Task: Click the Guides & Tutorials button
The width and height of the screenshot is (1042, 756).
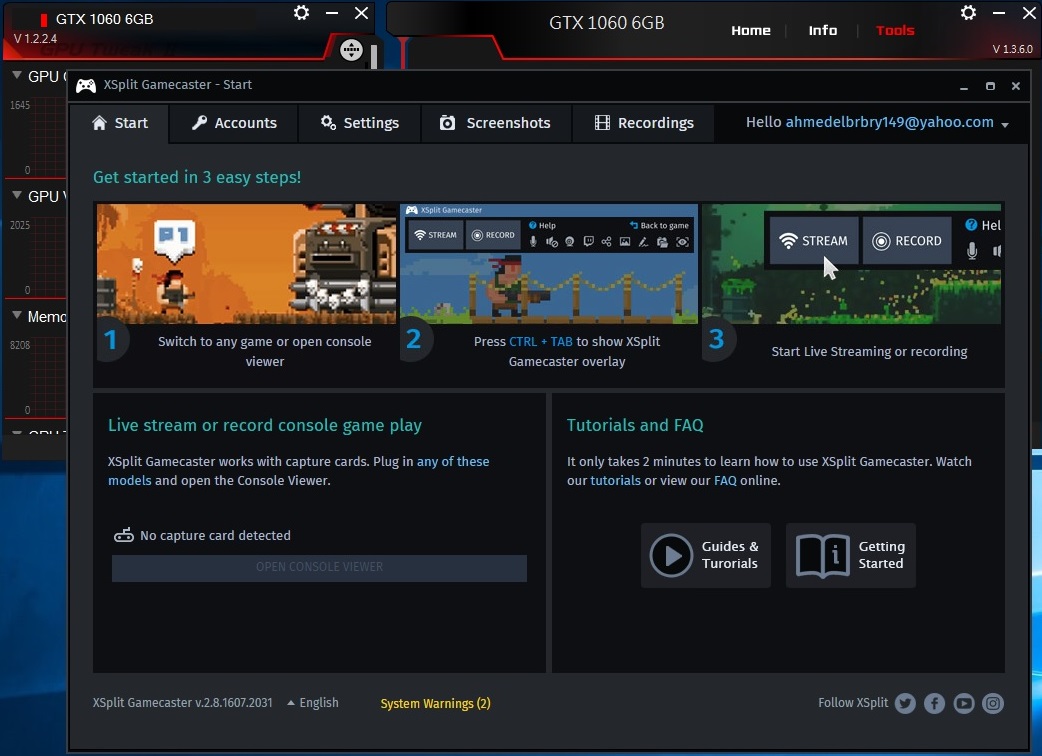Action: point(705,555)
